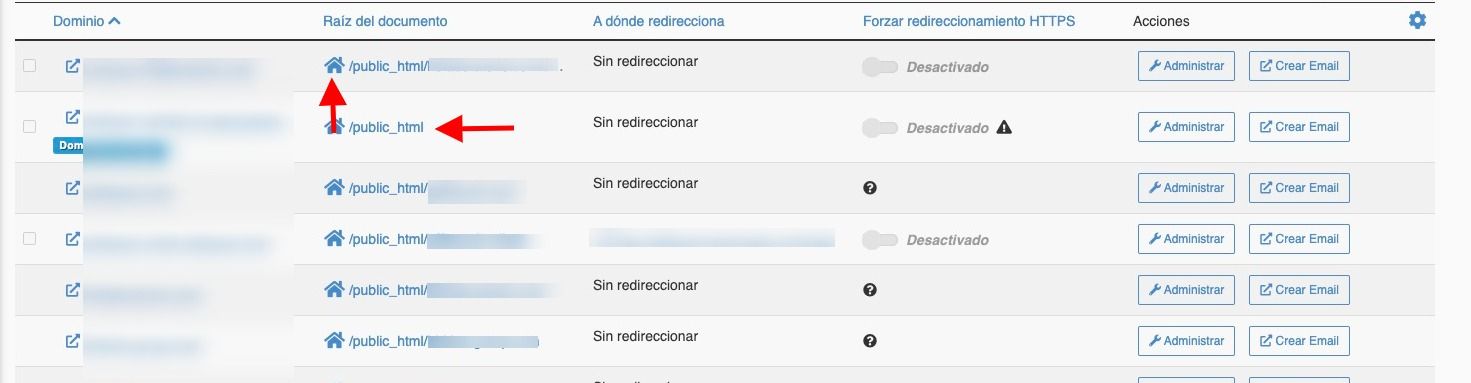The width and height of the screenshot is (1471, 383).
Task: Click warning triangle next to second Desactivado
Action: [x=1004, y=127]
